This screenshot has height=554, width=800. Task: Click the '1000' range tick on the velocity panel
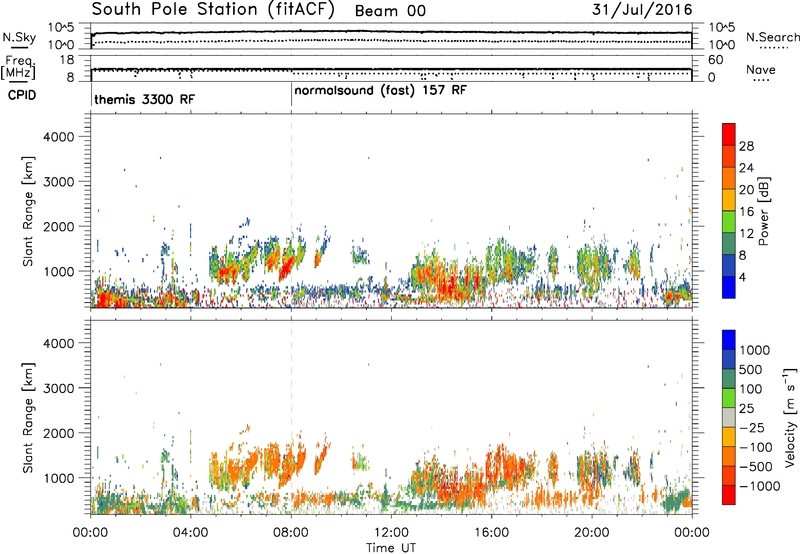click(x=58, y=478)
